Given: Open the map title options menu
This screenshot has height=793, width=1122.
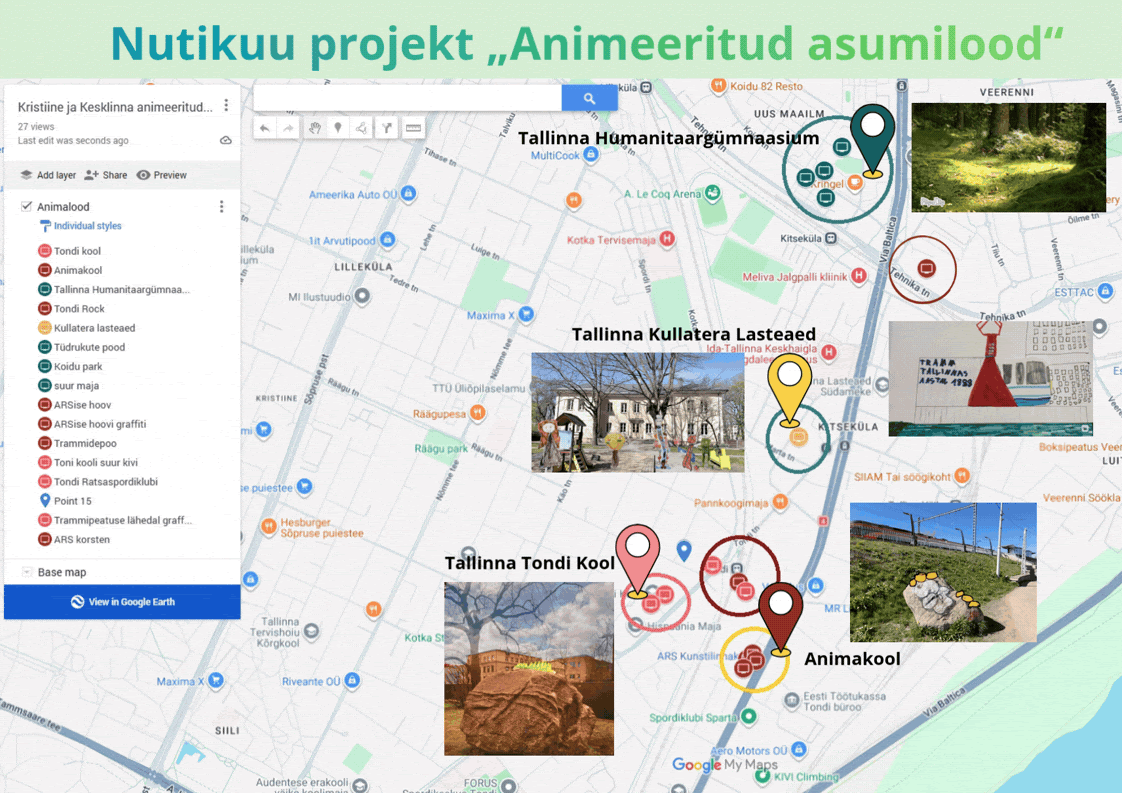Looking at the screenshot, I should tap(226, 105).
